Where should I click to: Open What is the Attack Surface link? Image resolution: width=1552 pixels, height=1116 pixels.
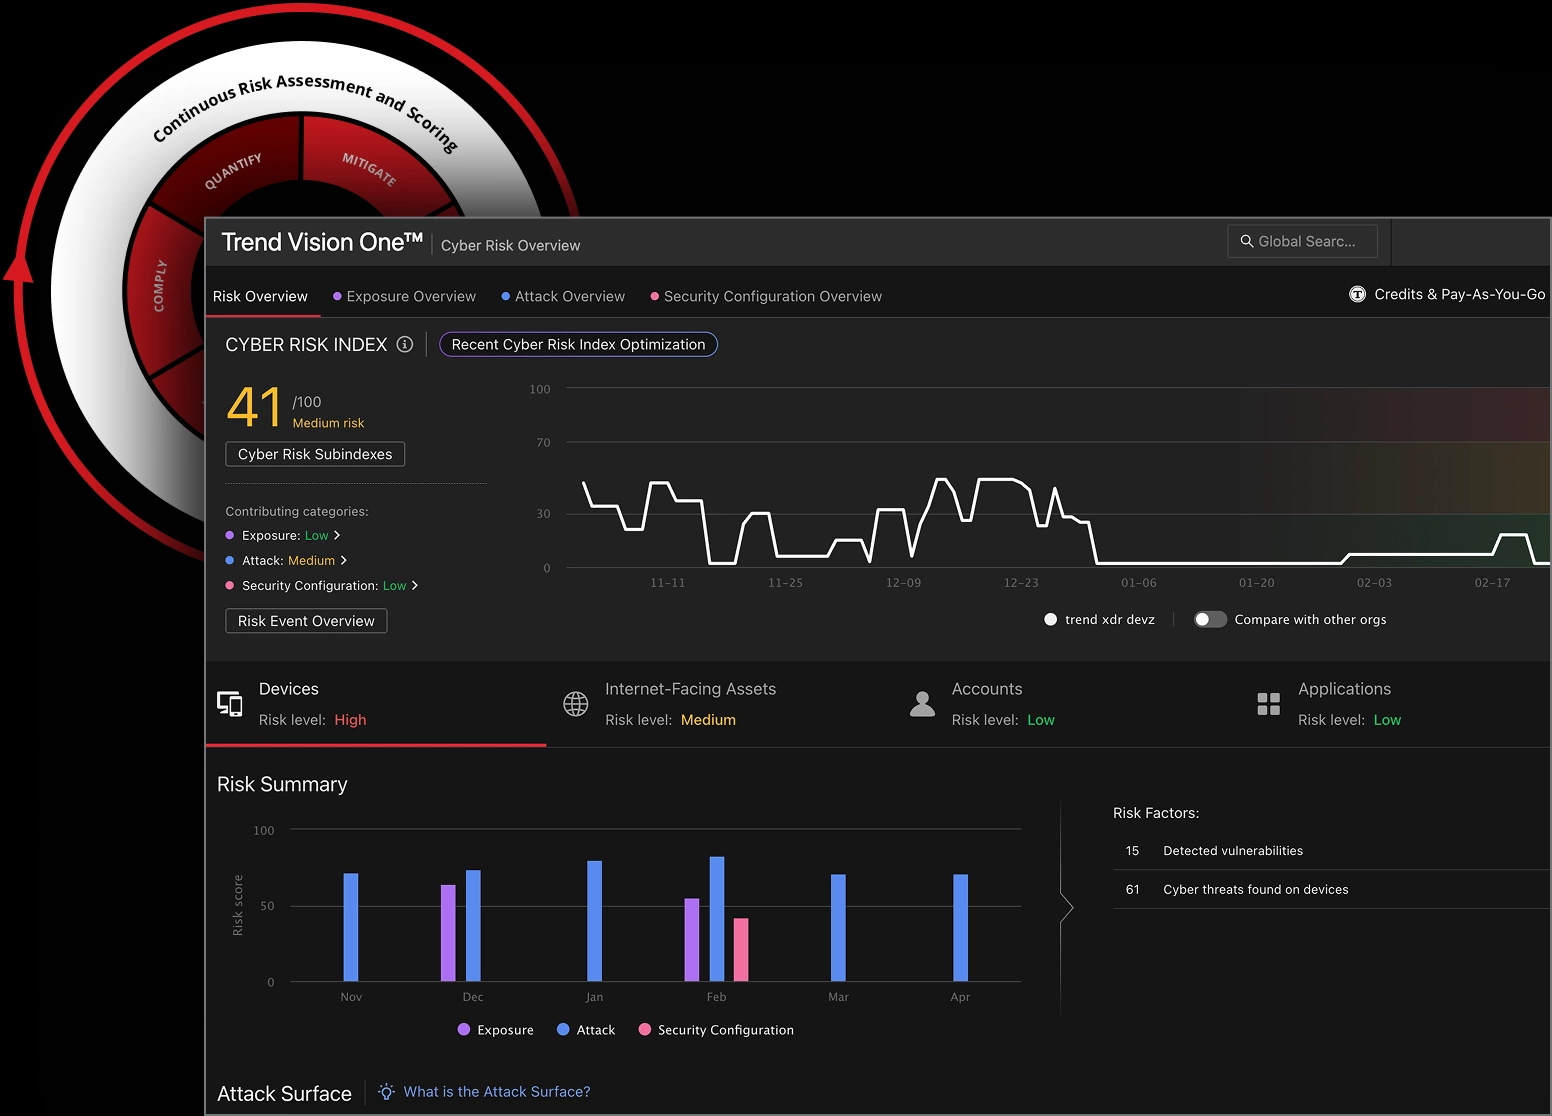click(x=497, y=1092)
